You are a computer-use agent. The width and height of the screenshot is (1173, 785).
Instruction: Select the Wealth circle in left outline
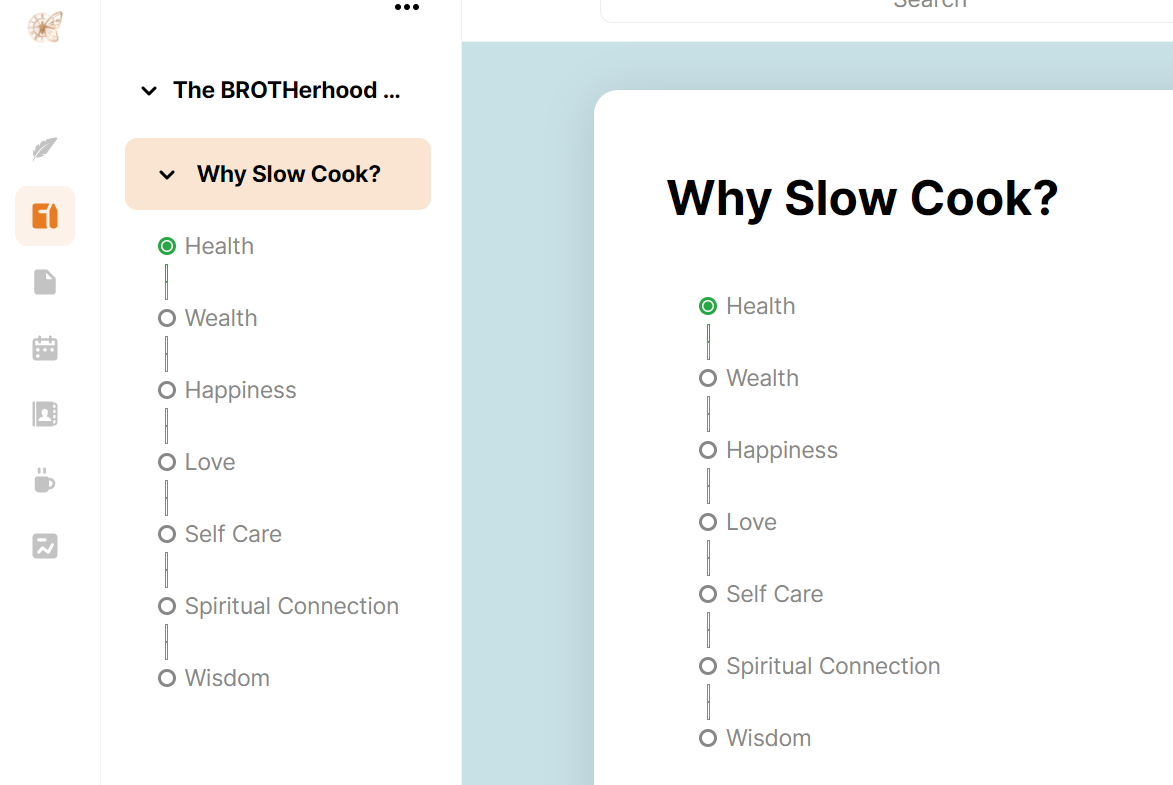(167, 318)
